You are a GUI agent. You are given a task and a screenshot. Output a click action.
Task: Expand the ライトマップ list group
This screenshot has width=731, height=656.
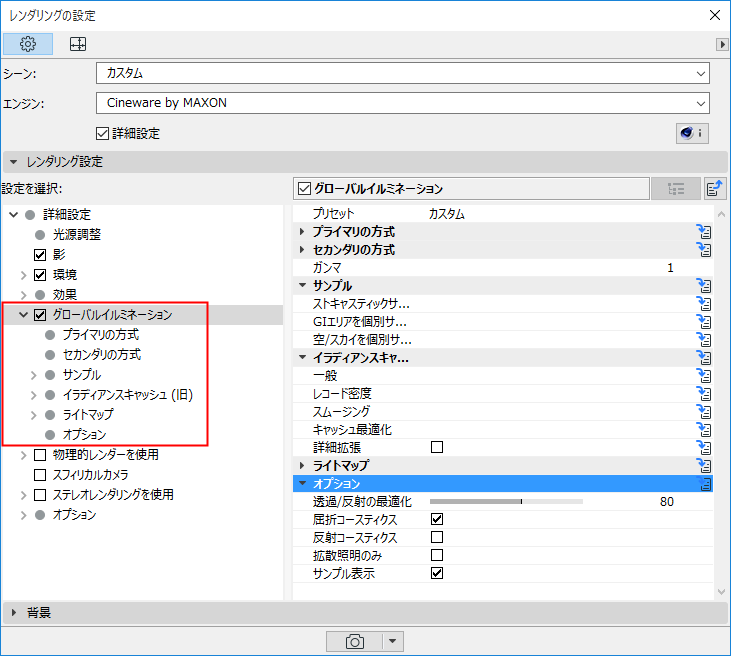tap(302, 465)
